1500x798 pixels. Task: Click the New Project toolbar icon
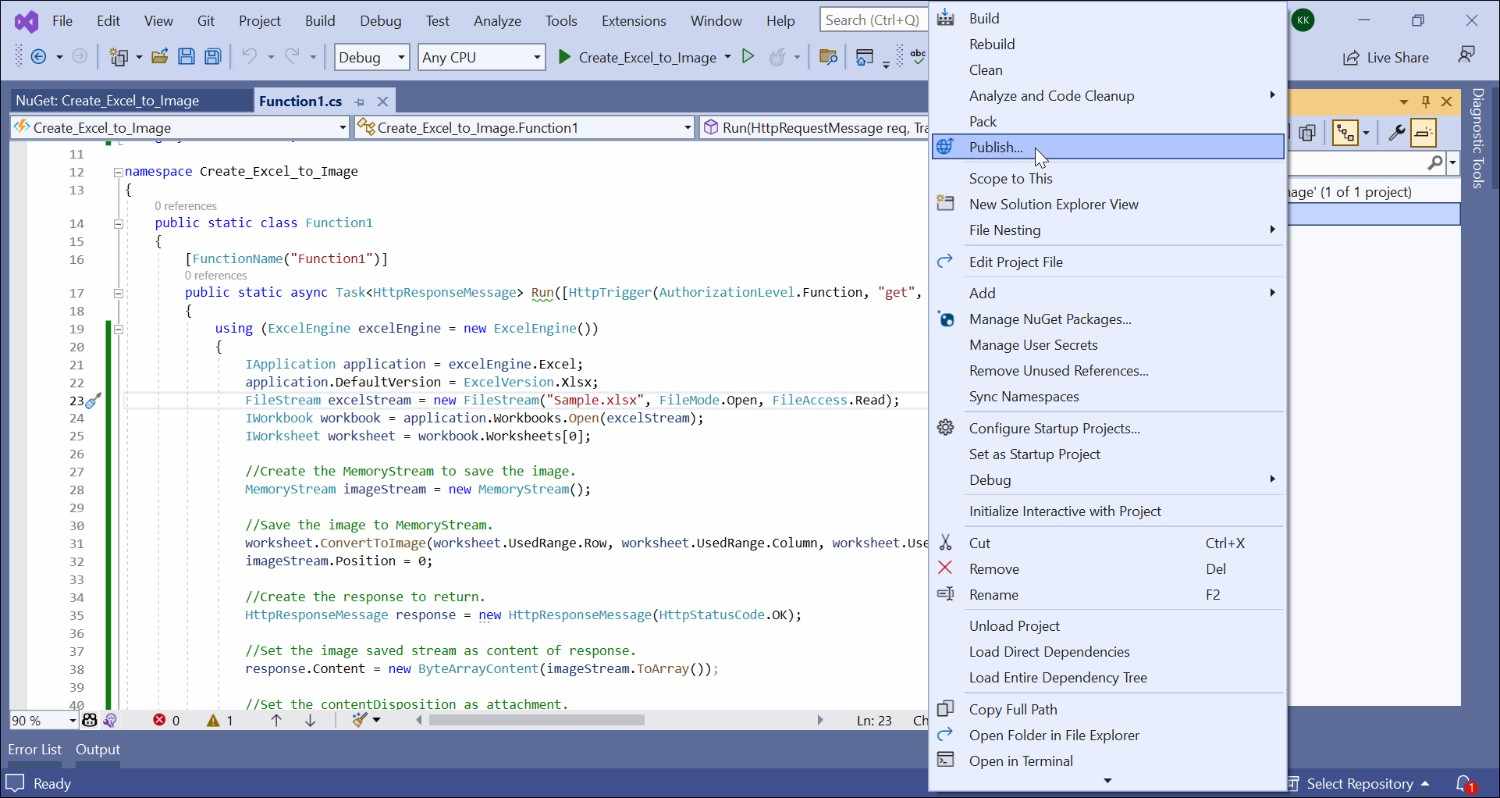tap(119, 57)
